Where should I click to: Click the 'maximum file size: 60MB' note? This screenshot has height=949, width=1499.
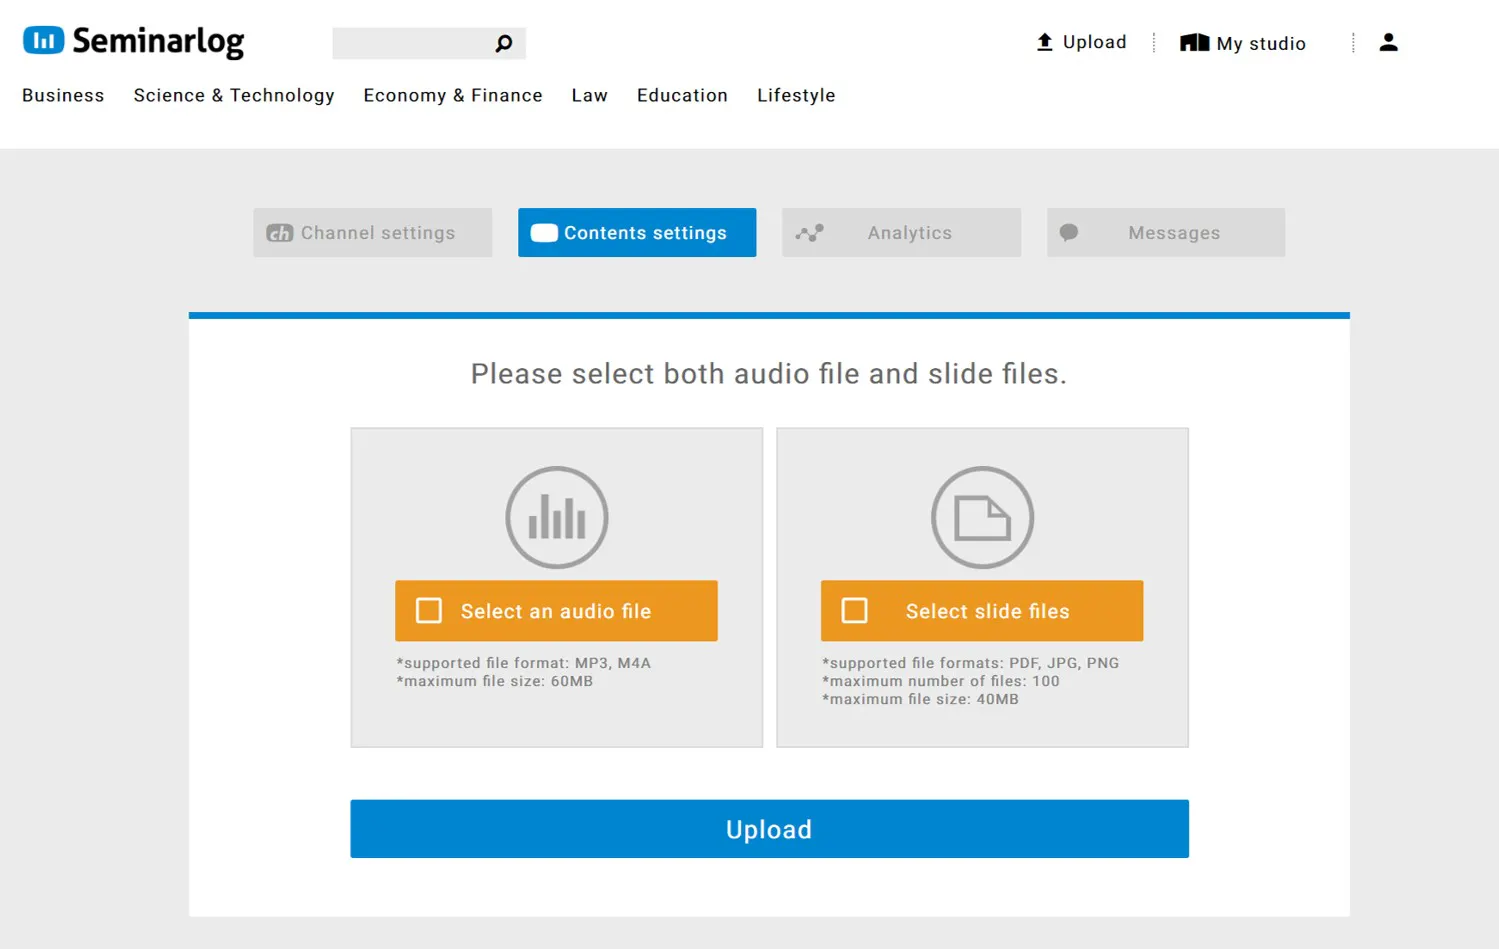click(x=494, y=681)
